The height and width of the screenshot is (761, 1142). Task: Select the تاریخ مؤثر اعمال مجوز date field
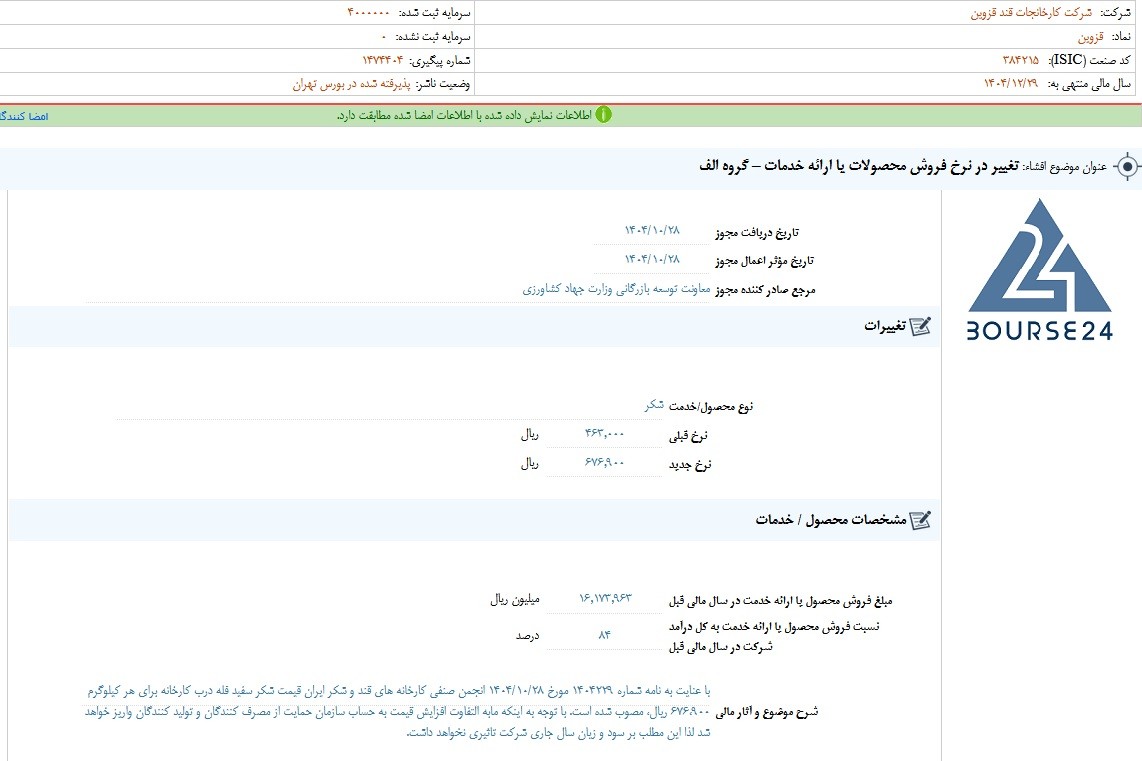coord(652,259)
